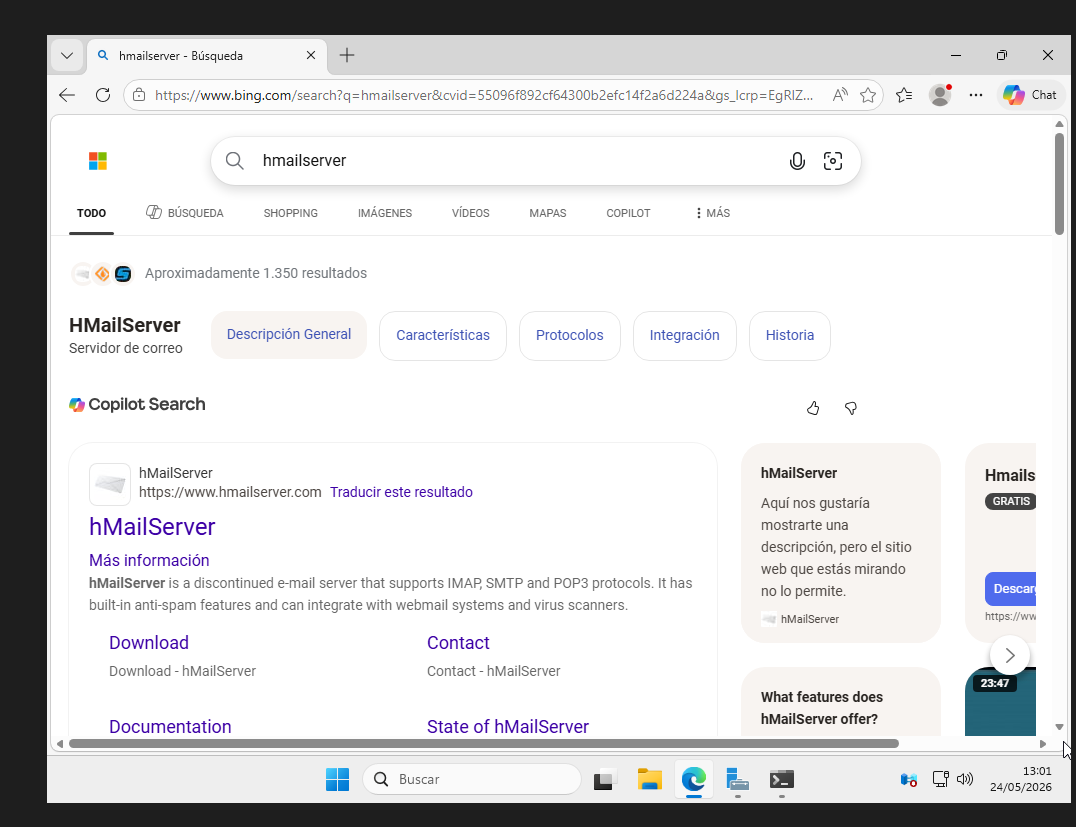Open File Explorer from taskbar
The image size is (1076, 827).
click(649, 780)
